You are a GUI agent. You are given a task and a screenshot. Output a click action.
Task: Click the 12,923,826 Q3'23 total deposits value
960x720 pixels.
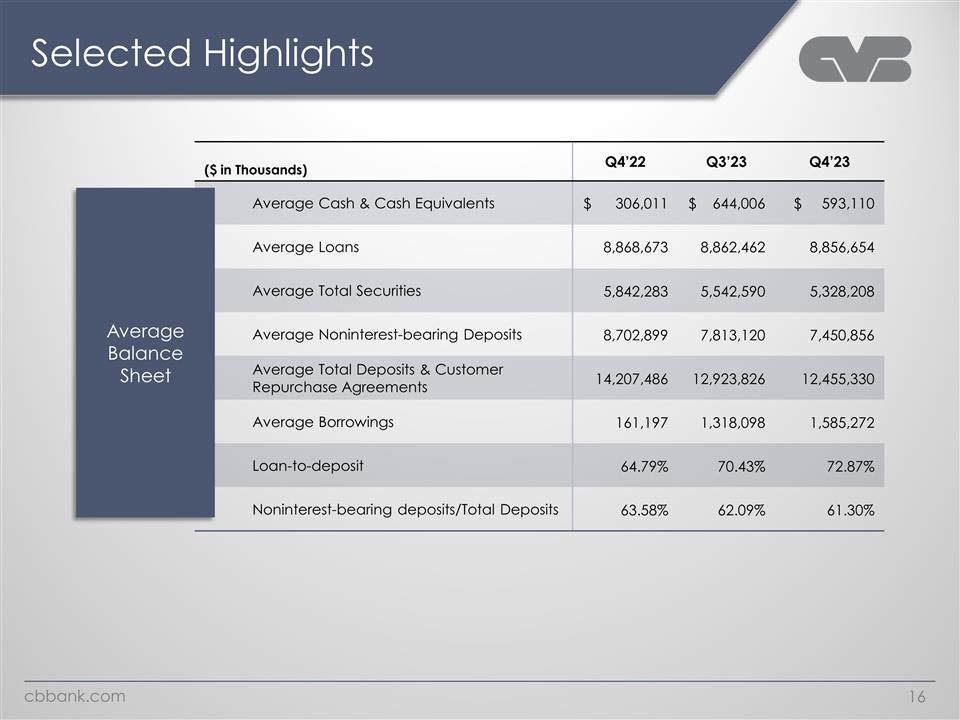tap(728, 379)
